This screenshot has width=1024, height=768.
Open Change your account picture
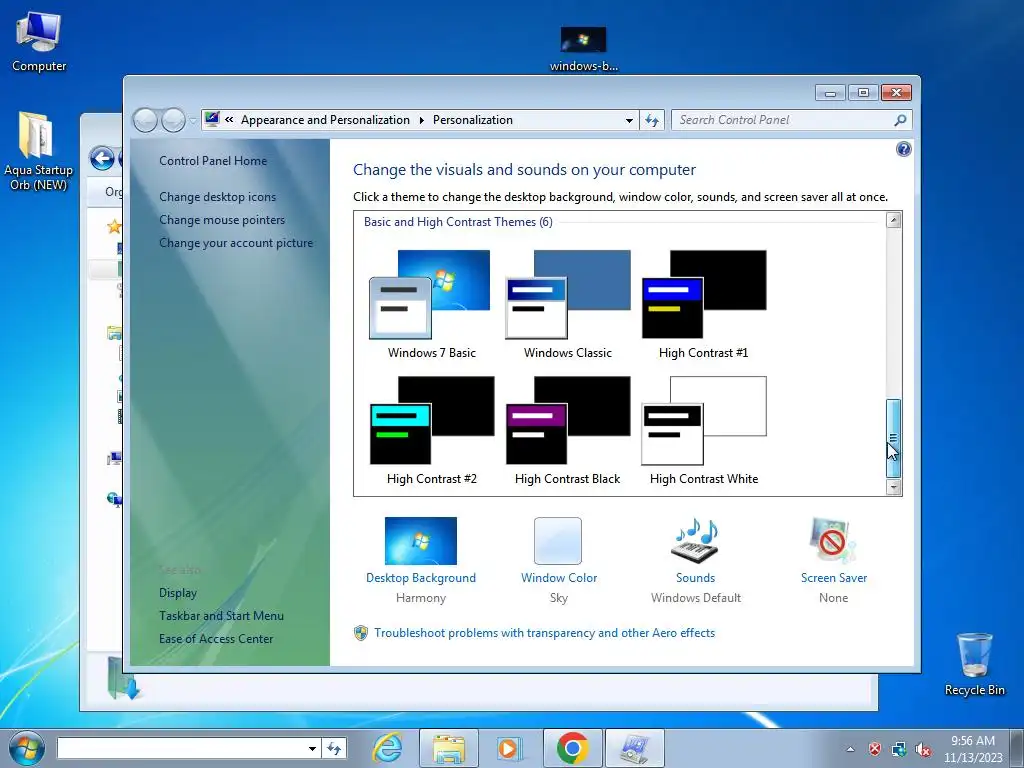tap(236, 242)
